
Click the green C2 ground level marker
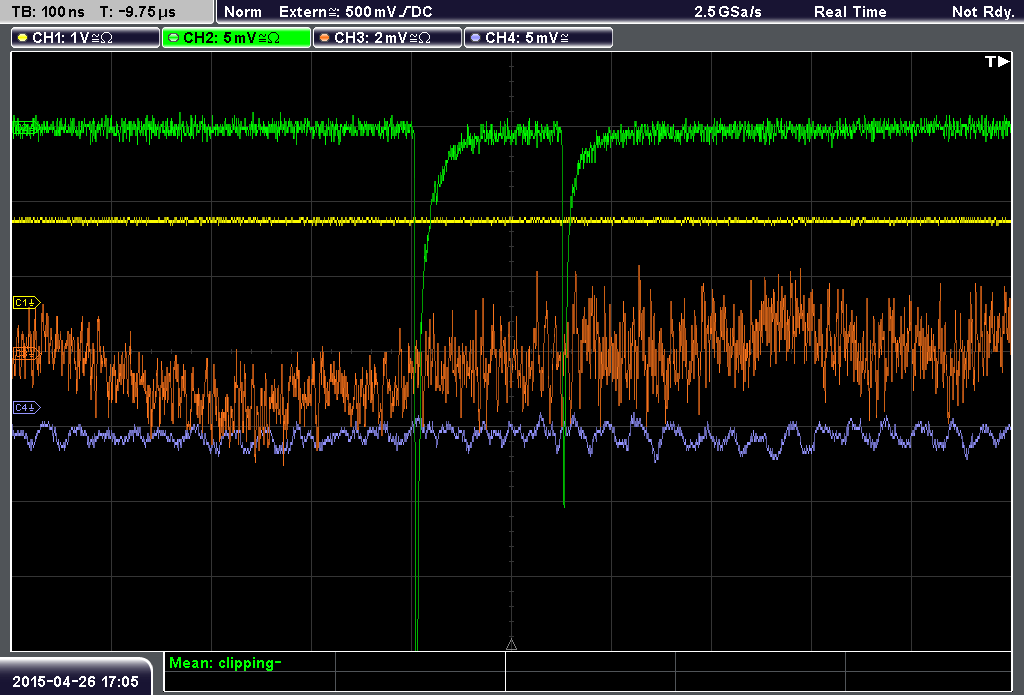click(25, 128)
